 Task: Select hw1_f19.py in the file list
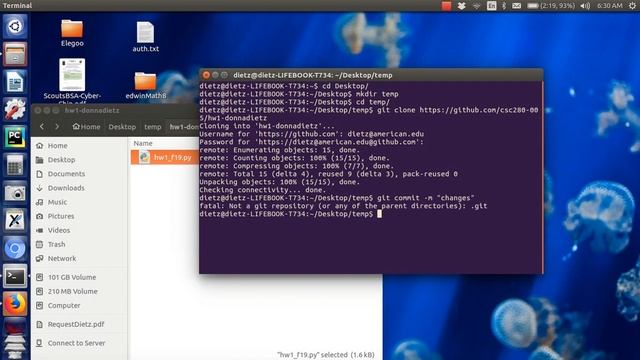(165, 157)
